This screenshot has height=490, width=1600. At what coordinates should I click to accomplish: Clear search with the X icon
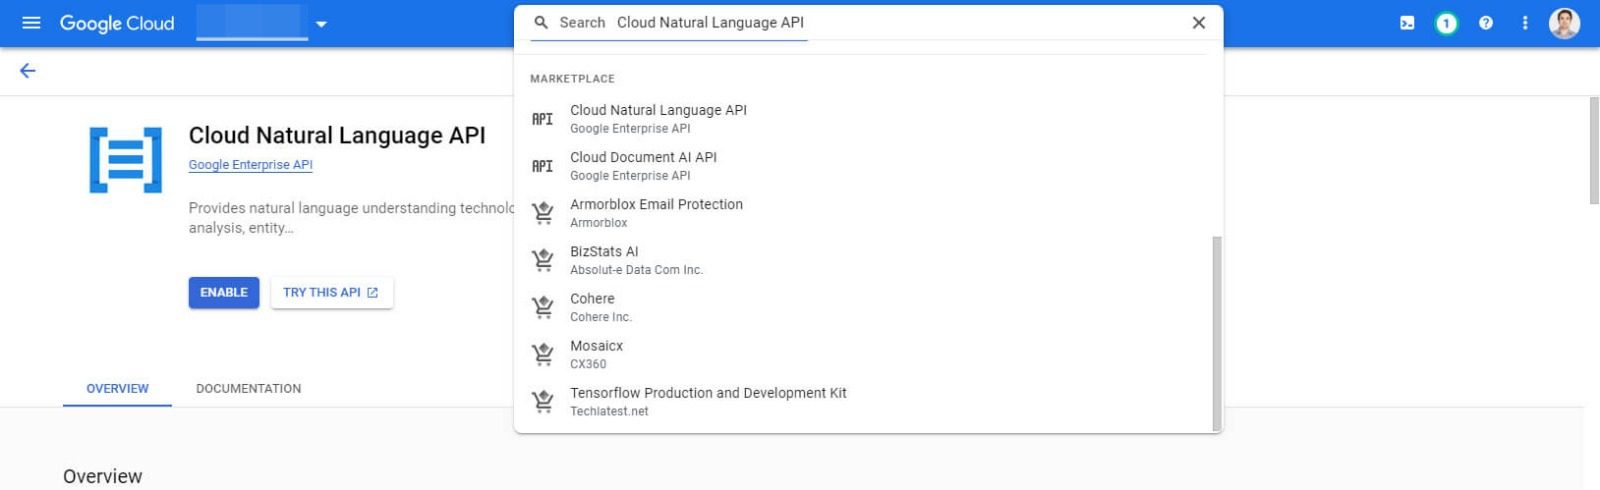(1198, 23)
